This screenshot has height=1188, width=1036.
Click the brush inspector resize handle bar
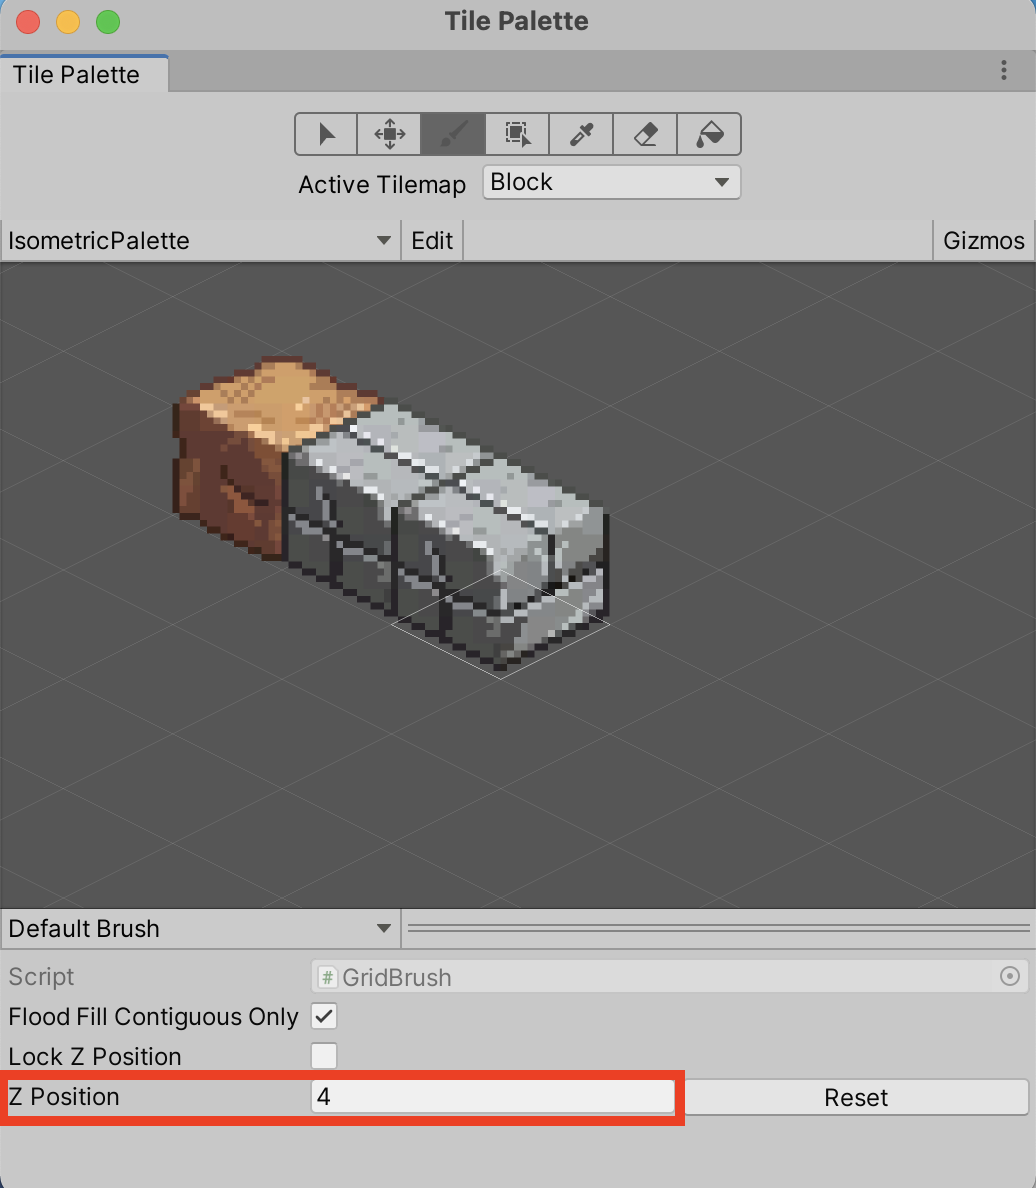click(x=718, y=928)
